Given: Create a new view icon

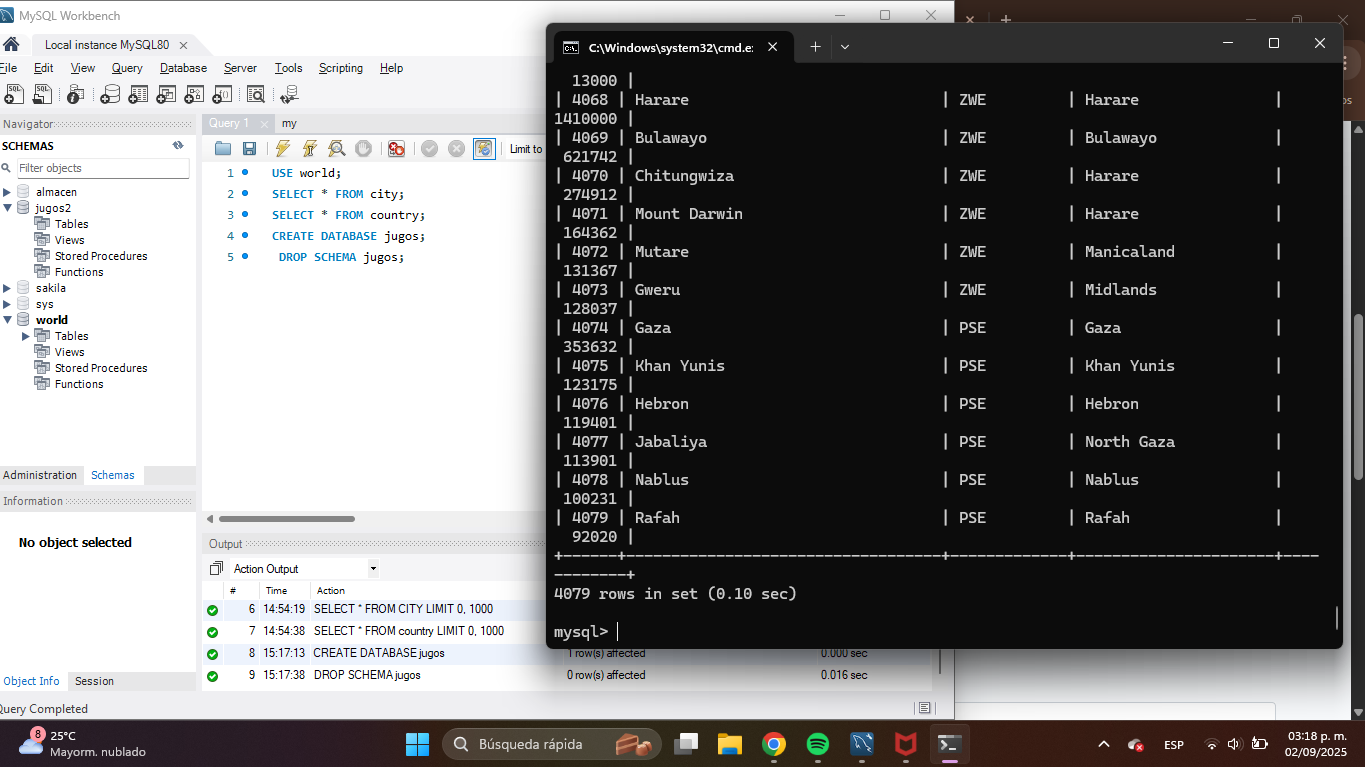Looking at the screenshot, I should pos(166,94).
